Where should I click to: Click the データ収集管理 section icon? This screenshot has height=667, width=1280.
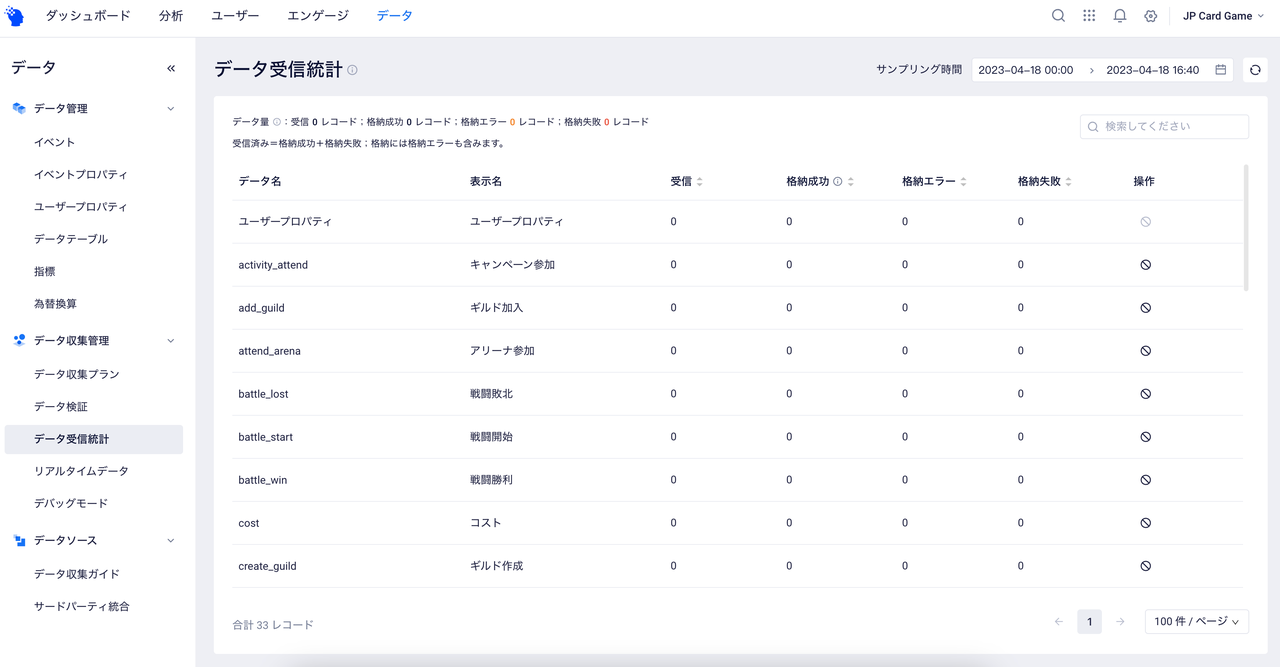coord(19,340)
